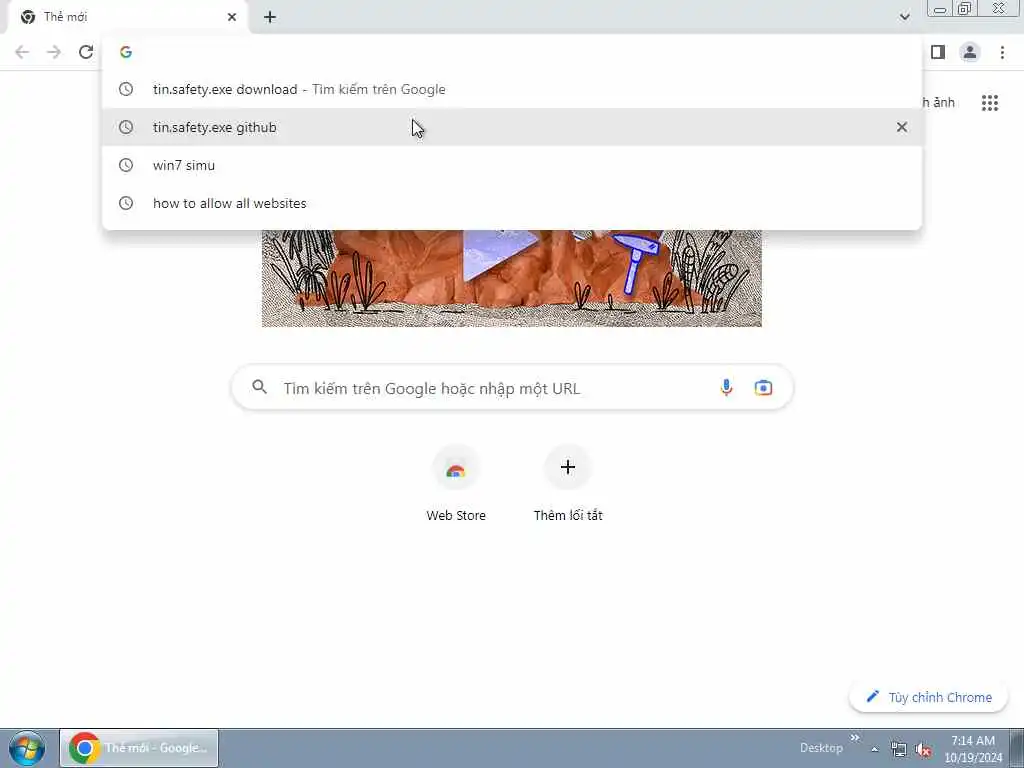1024x768 pixels.
Task: Go forward with the right arrow icon
Action: pos(54,52)
